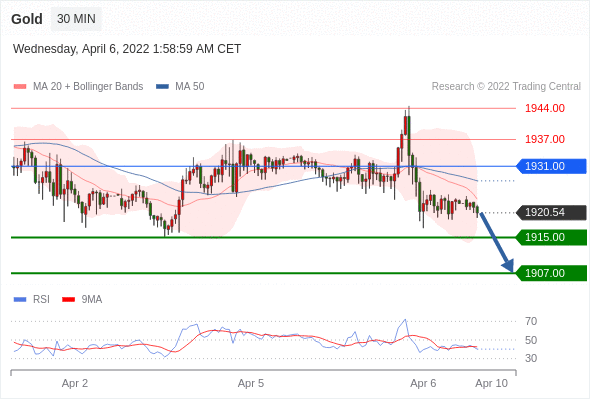The image size is (590, 400).
Task: Click the 'Apr 2' date axis label
Action: coord(75,383)
